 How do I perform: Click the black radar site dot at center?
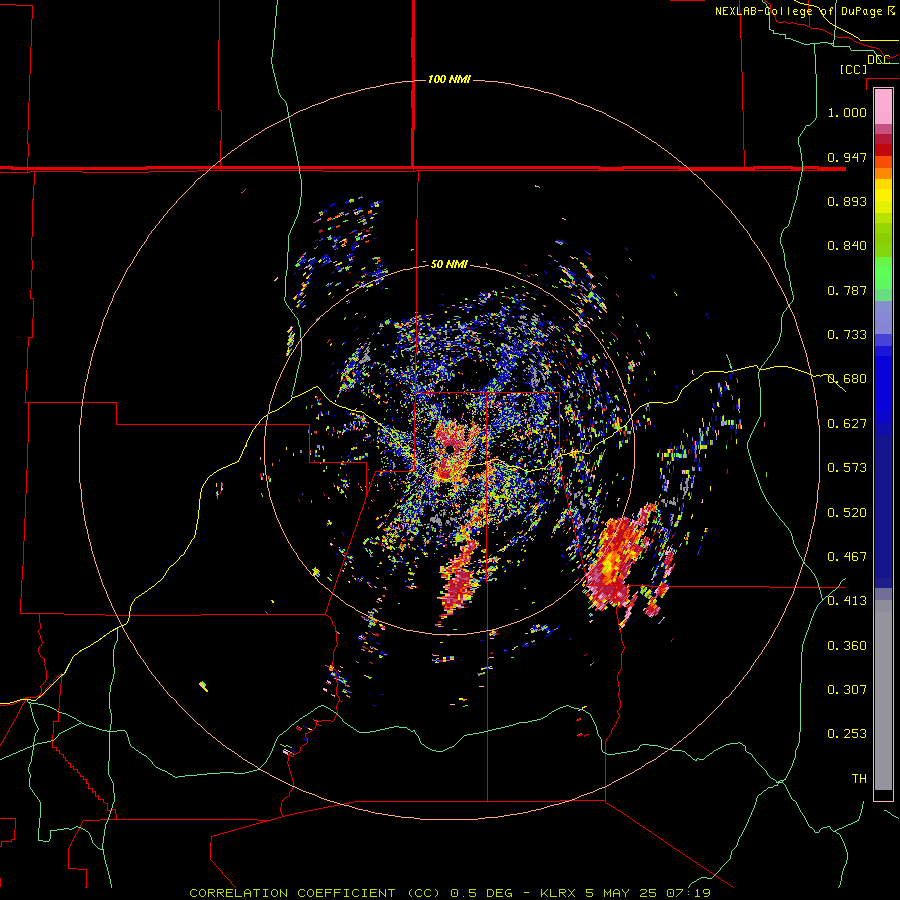(x=449, y=448)
